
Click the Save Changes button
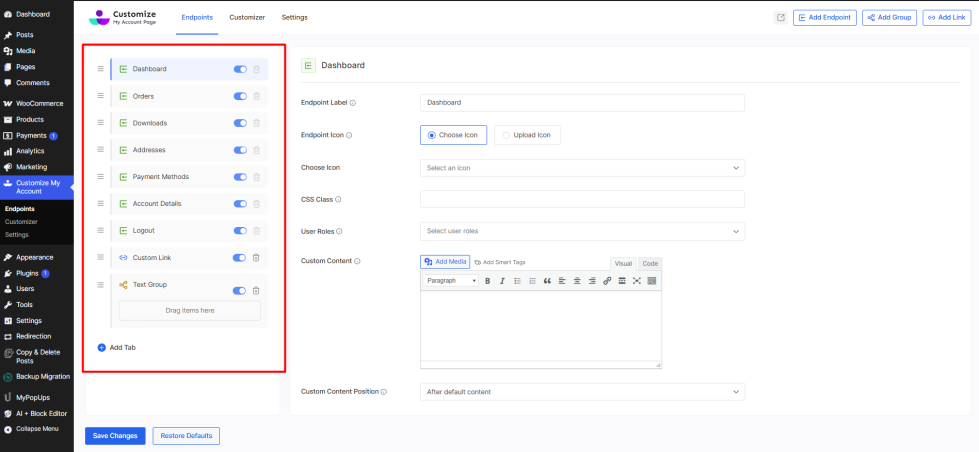(x=115, y=436)
